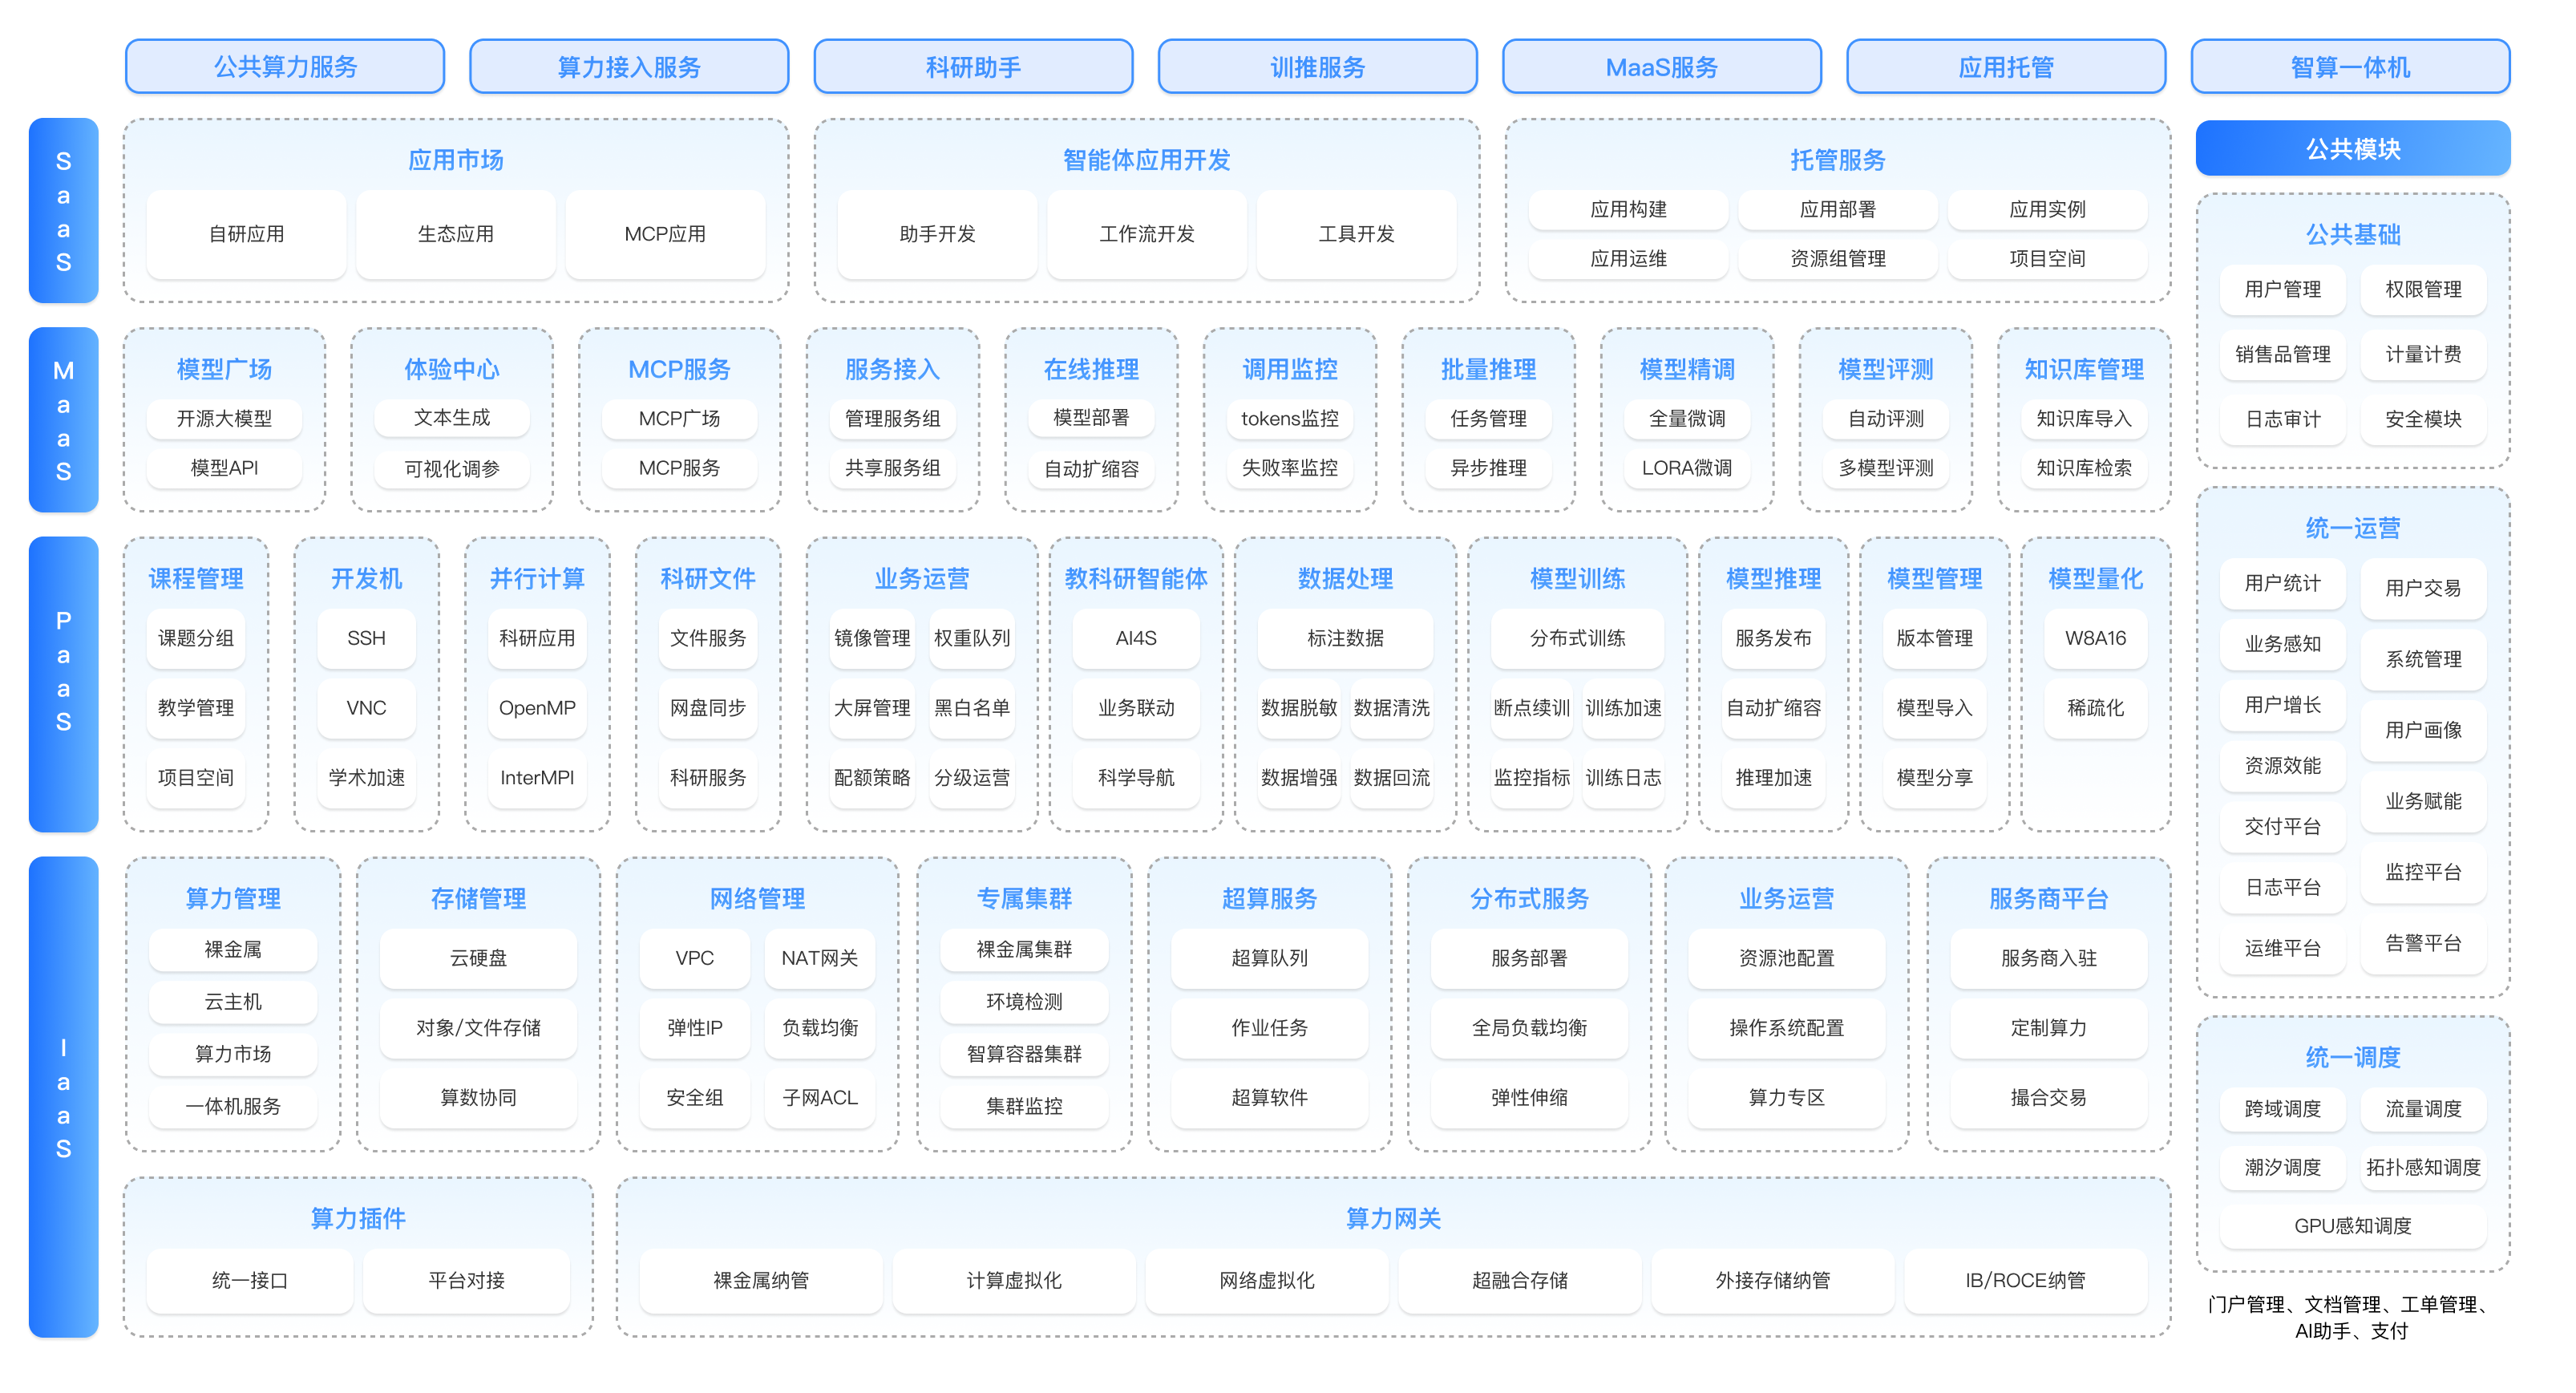Select the AI4S item

[x=1136, y=638]
